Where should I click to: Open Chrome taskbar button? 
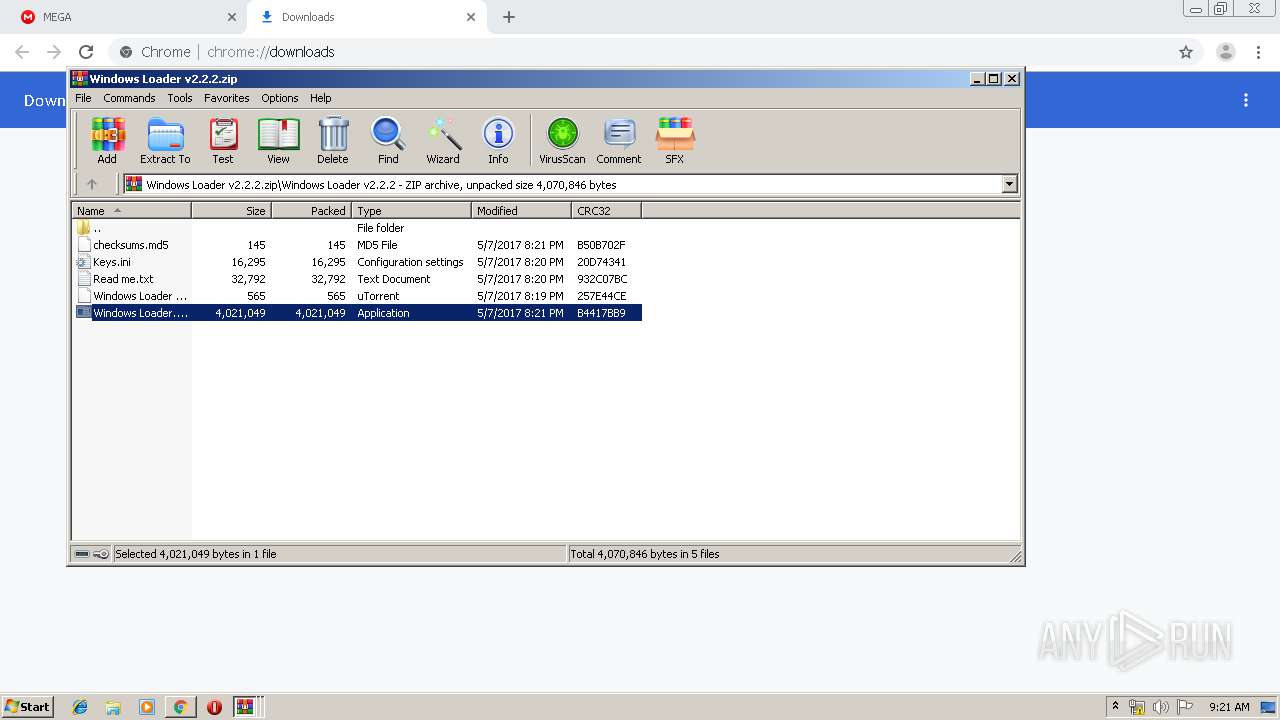pyautogui.click(x=180, y=707)
